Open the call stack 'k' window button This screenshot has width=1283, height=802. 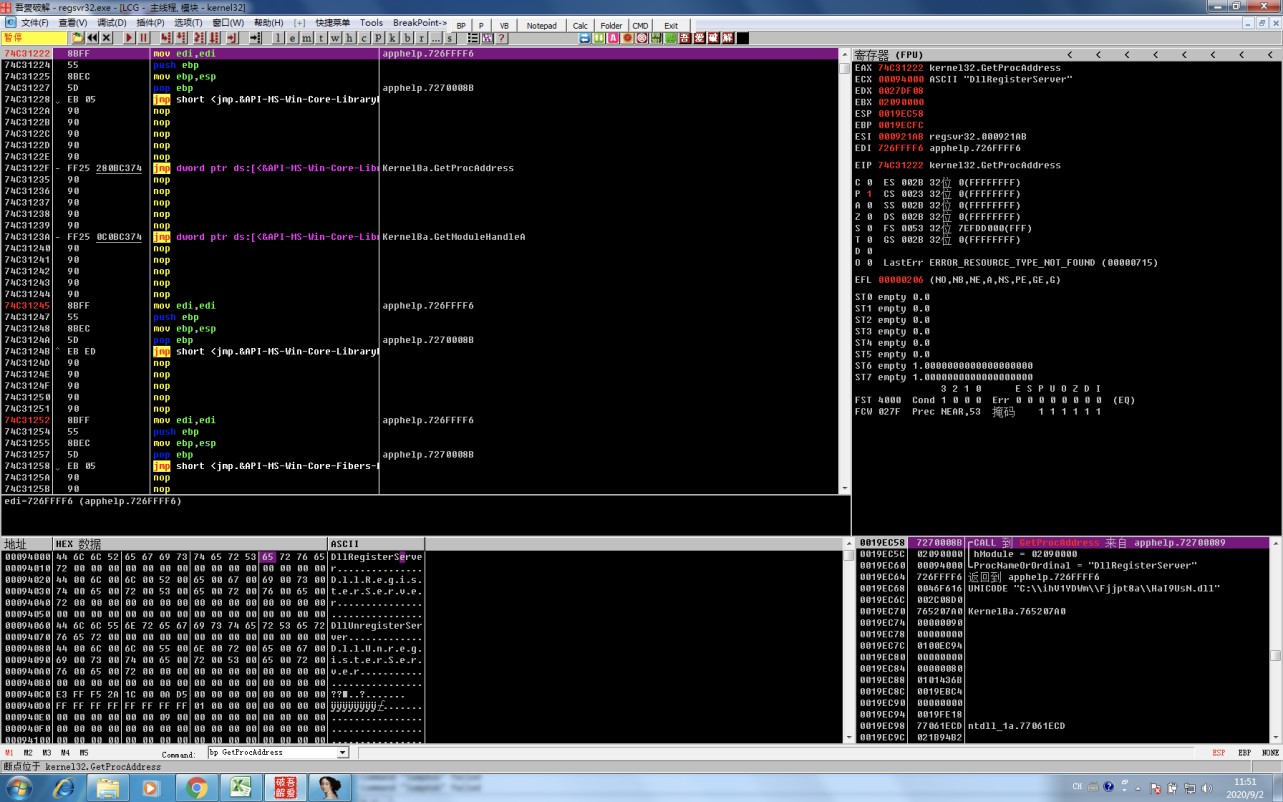click(x=392, y=38)
